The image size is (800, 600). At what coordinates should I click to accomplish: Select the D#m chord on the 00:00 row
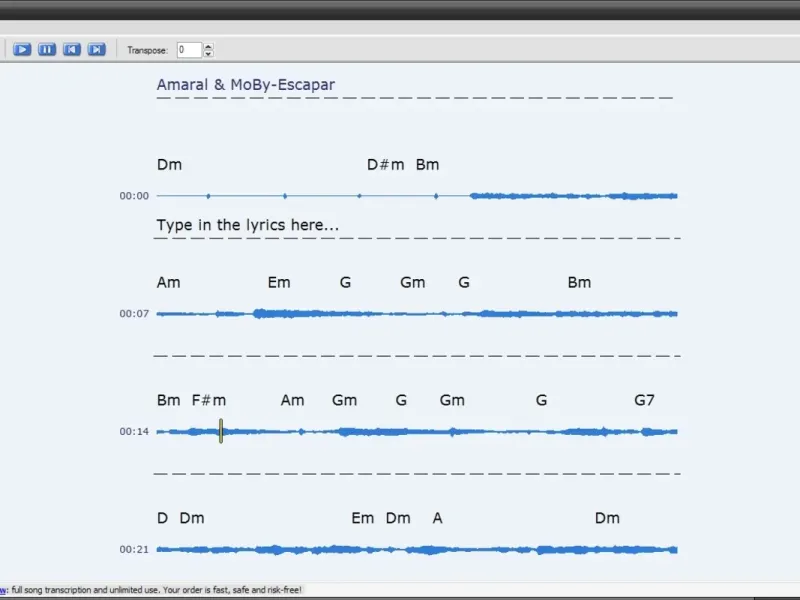click(x=386, y=164)
